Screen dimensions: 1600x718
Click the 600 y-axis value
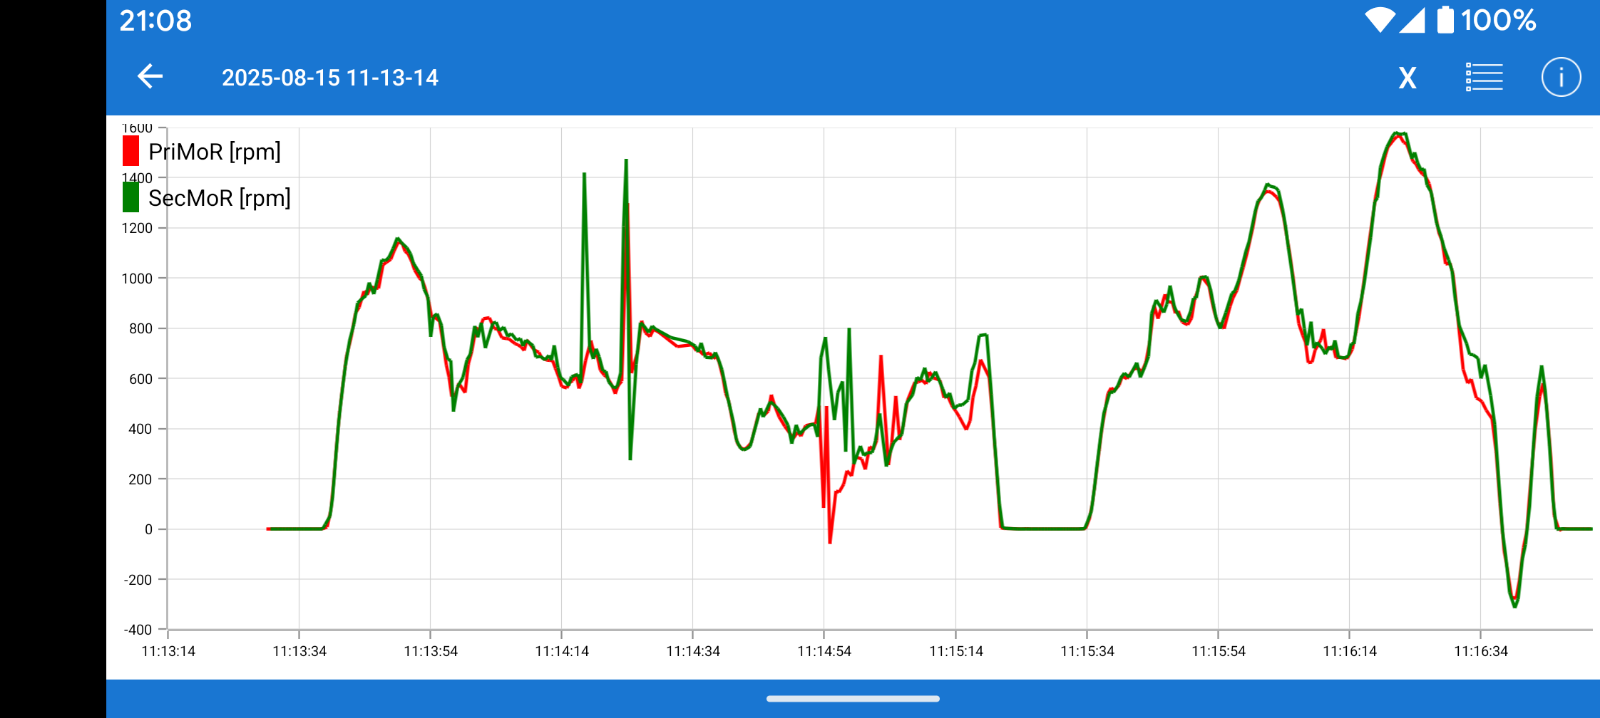coord(141,379)
